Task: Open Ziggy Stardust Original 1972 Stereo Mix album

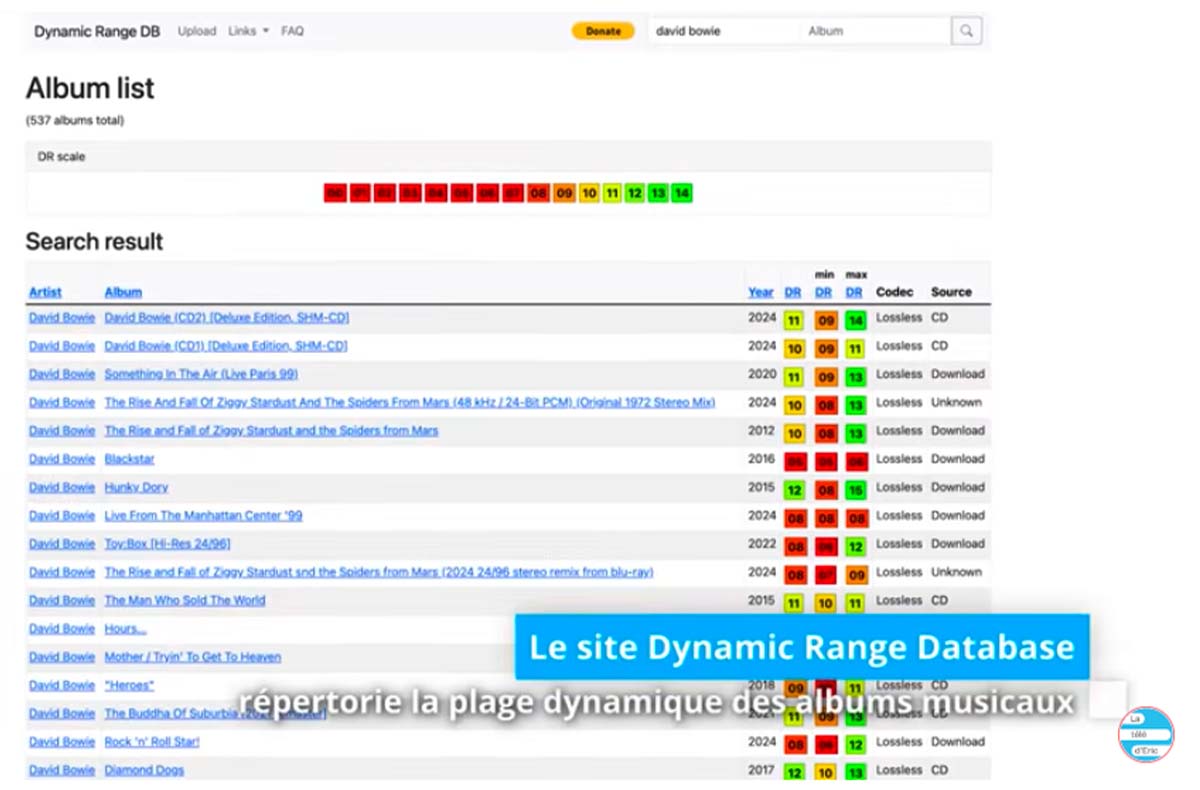Action: (410, 402)
